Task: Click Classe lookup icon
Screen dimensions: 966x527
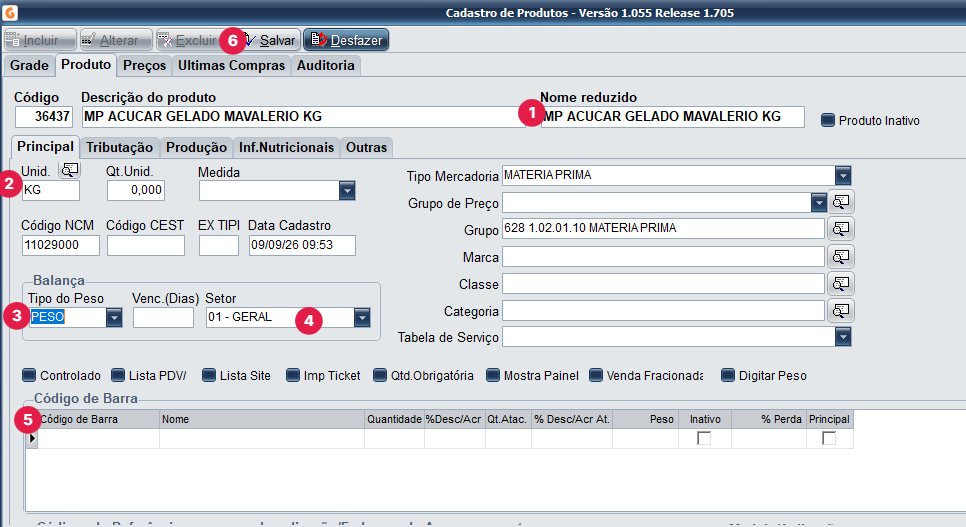Action: (x=841, y=284)
